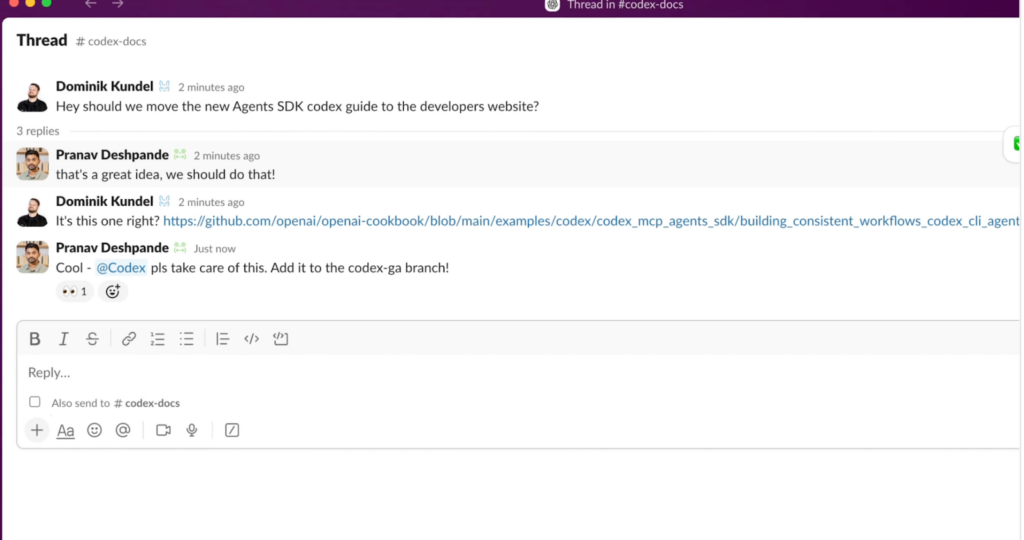
Task: Insert a link with the link icon
Action: click(129, 339)
